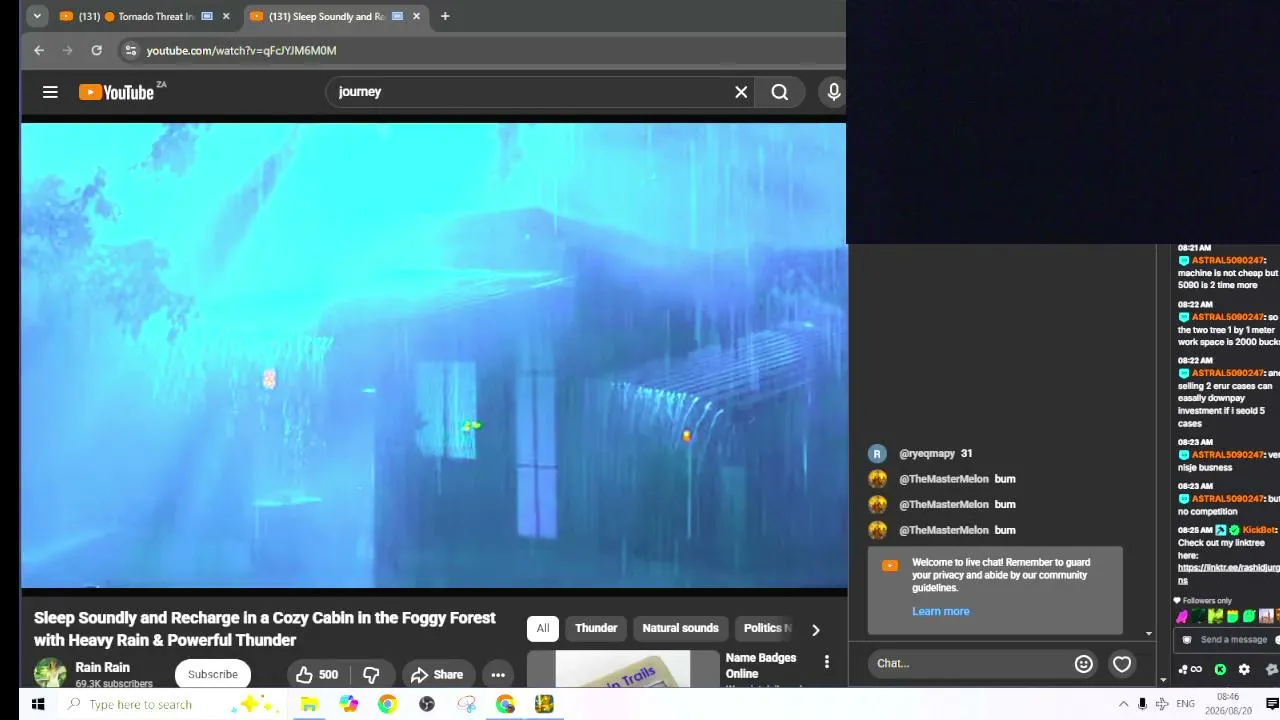Share the Cozy Cabin video
The height and width of the screenshot is (720, 1280).
(x=437, y=674)
